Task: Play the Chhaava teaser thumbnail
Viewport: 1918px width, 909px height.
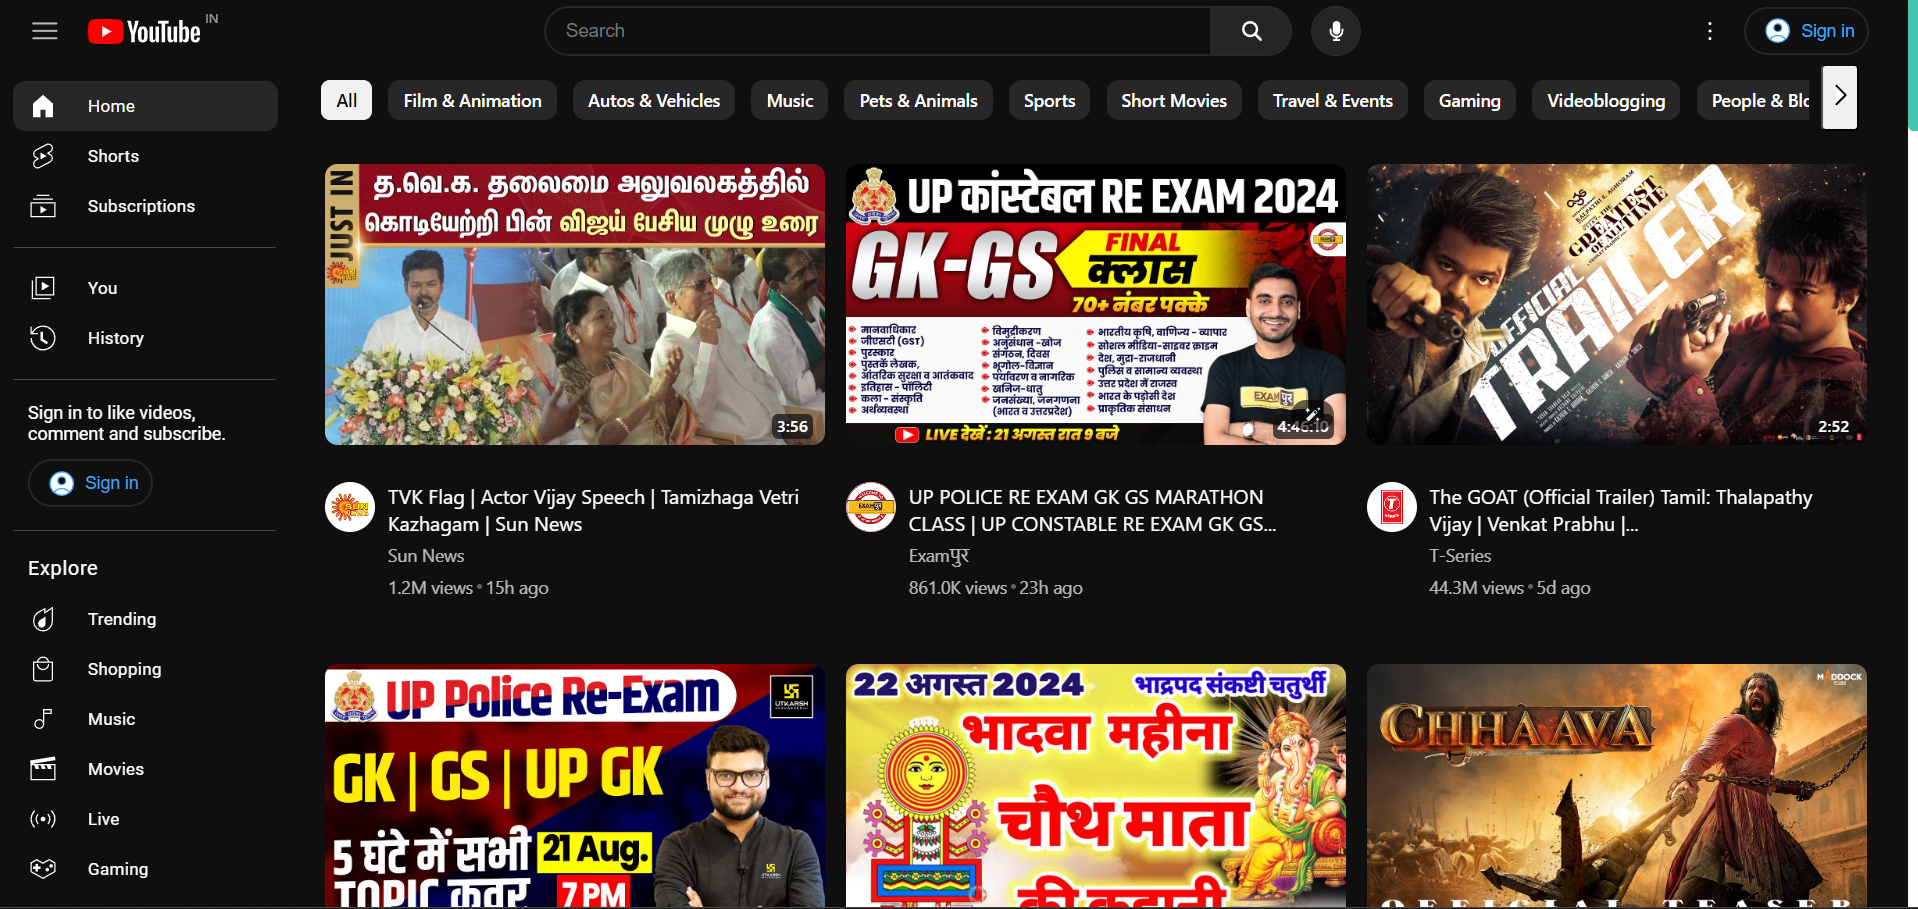Action: [x=1617, y=786]
